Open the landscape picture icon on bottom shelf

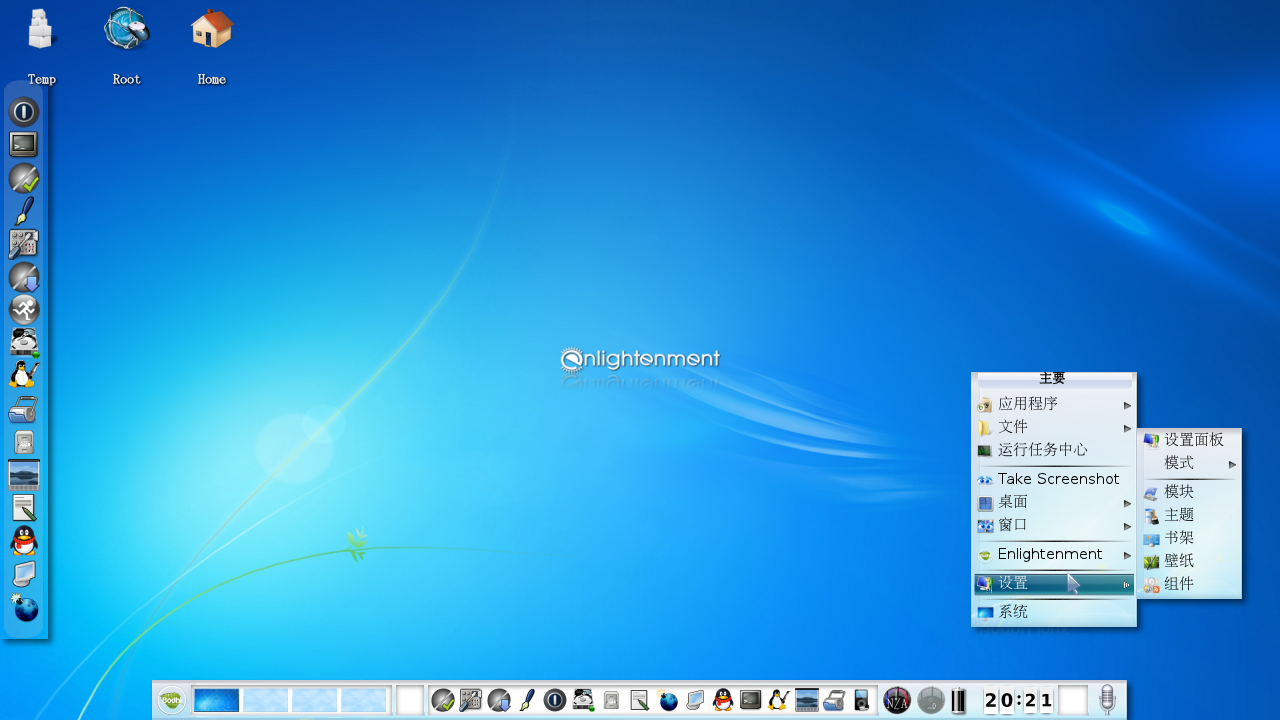pyautogui.click(x=807, y=700)
